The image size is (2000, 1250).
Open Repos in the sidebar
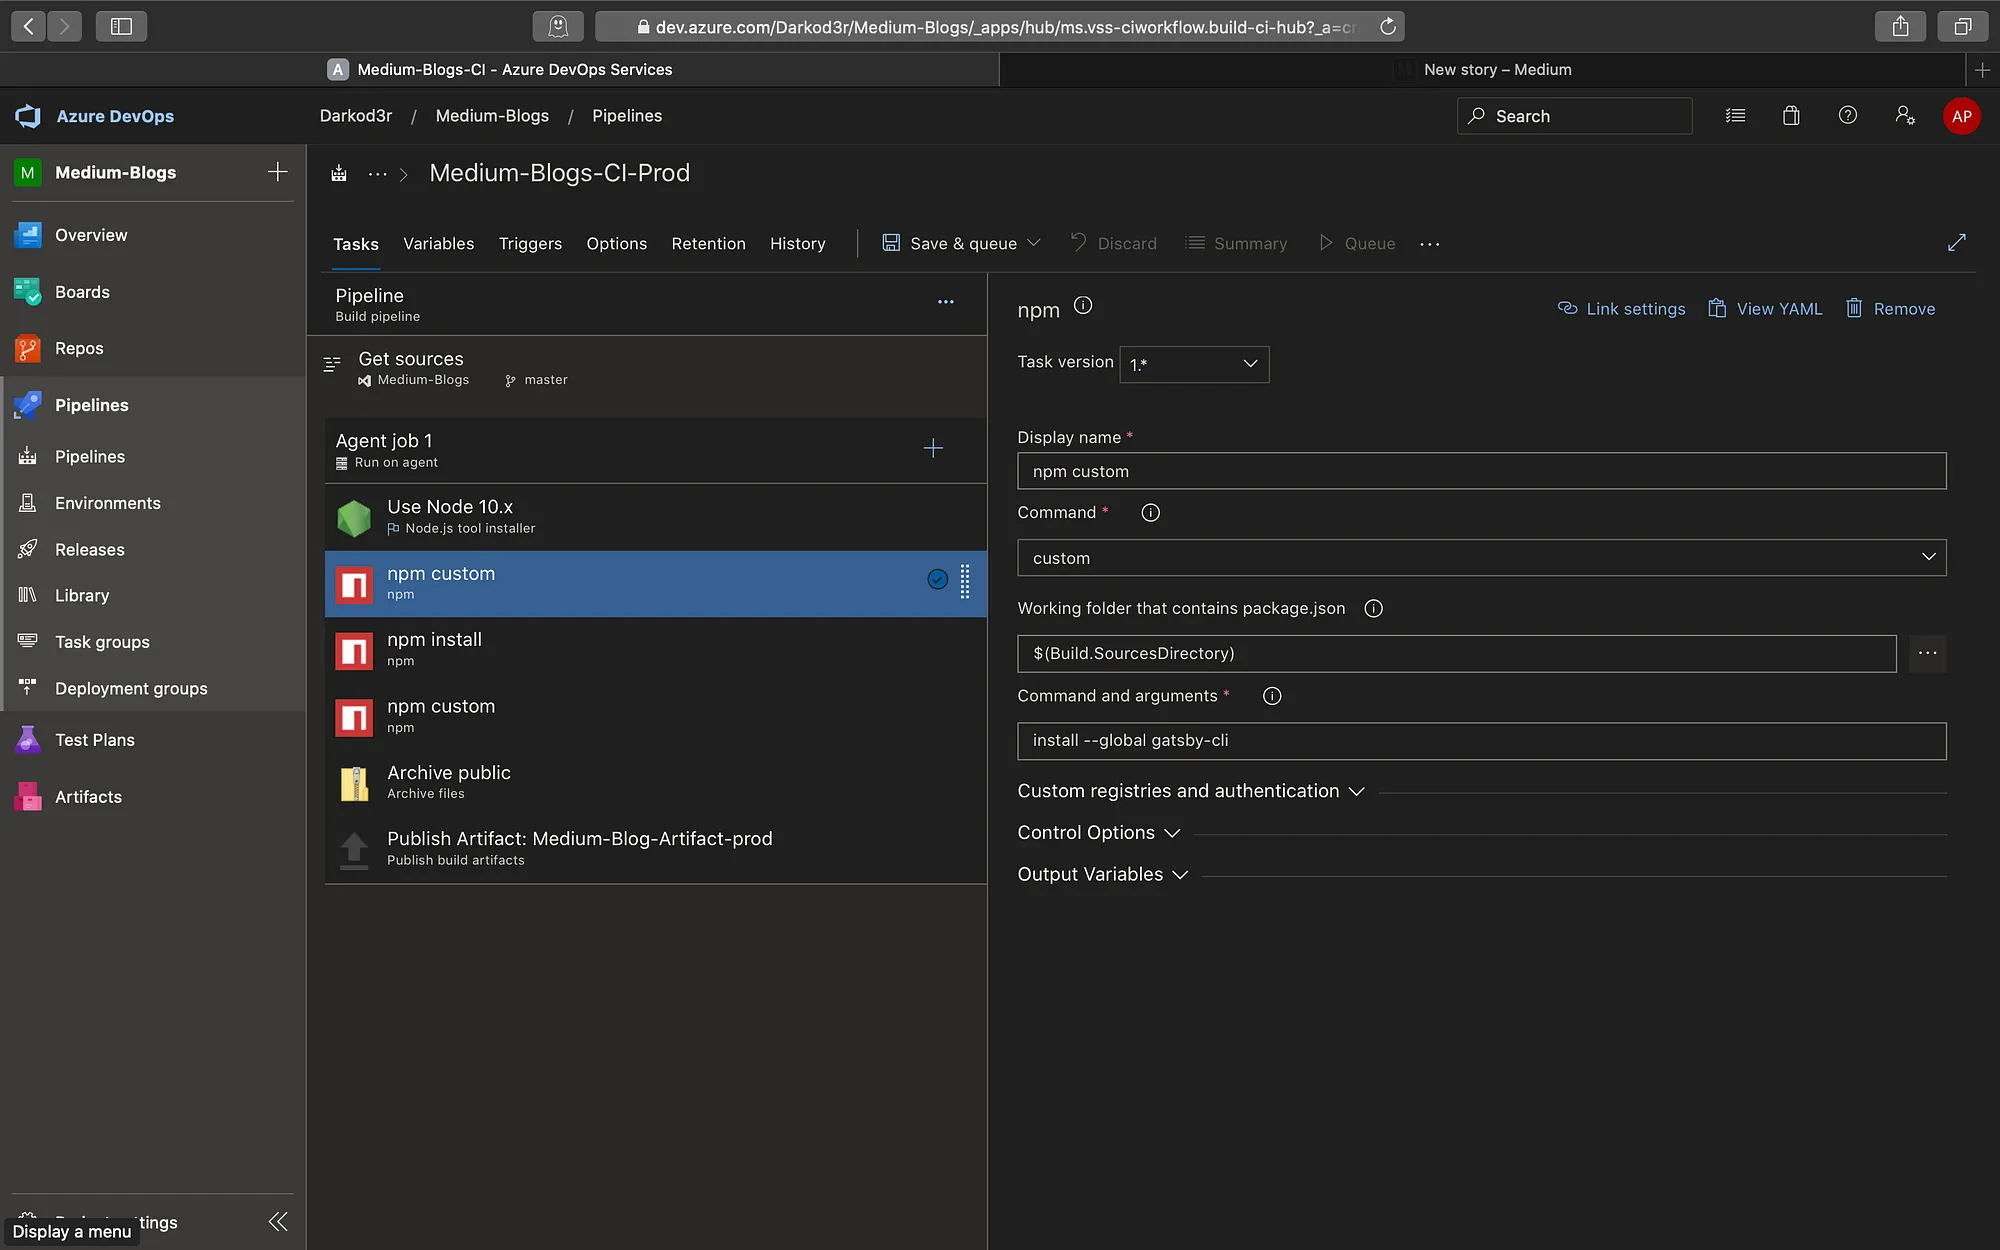79,348
